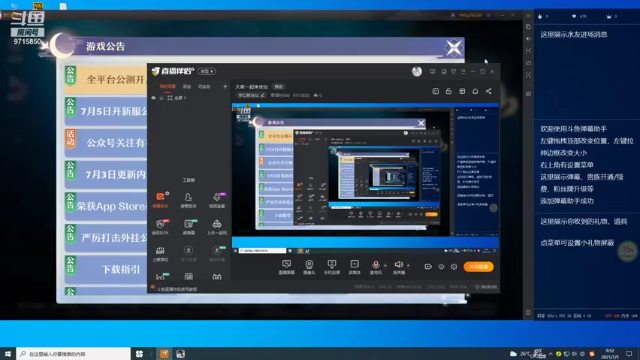Click the crown count in danmaku panel
The height and width of the screenshot is (360, 640).
(x=611, y=16)
